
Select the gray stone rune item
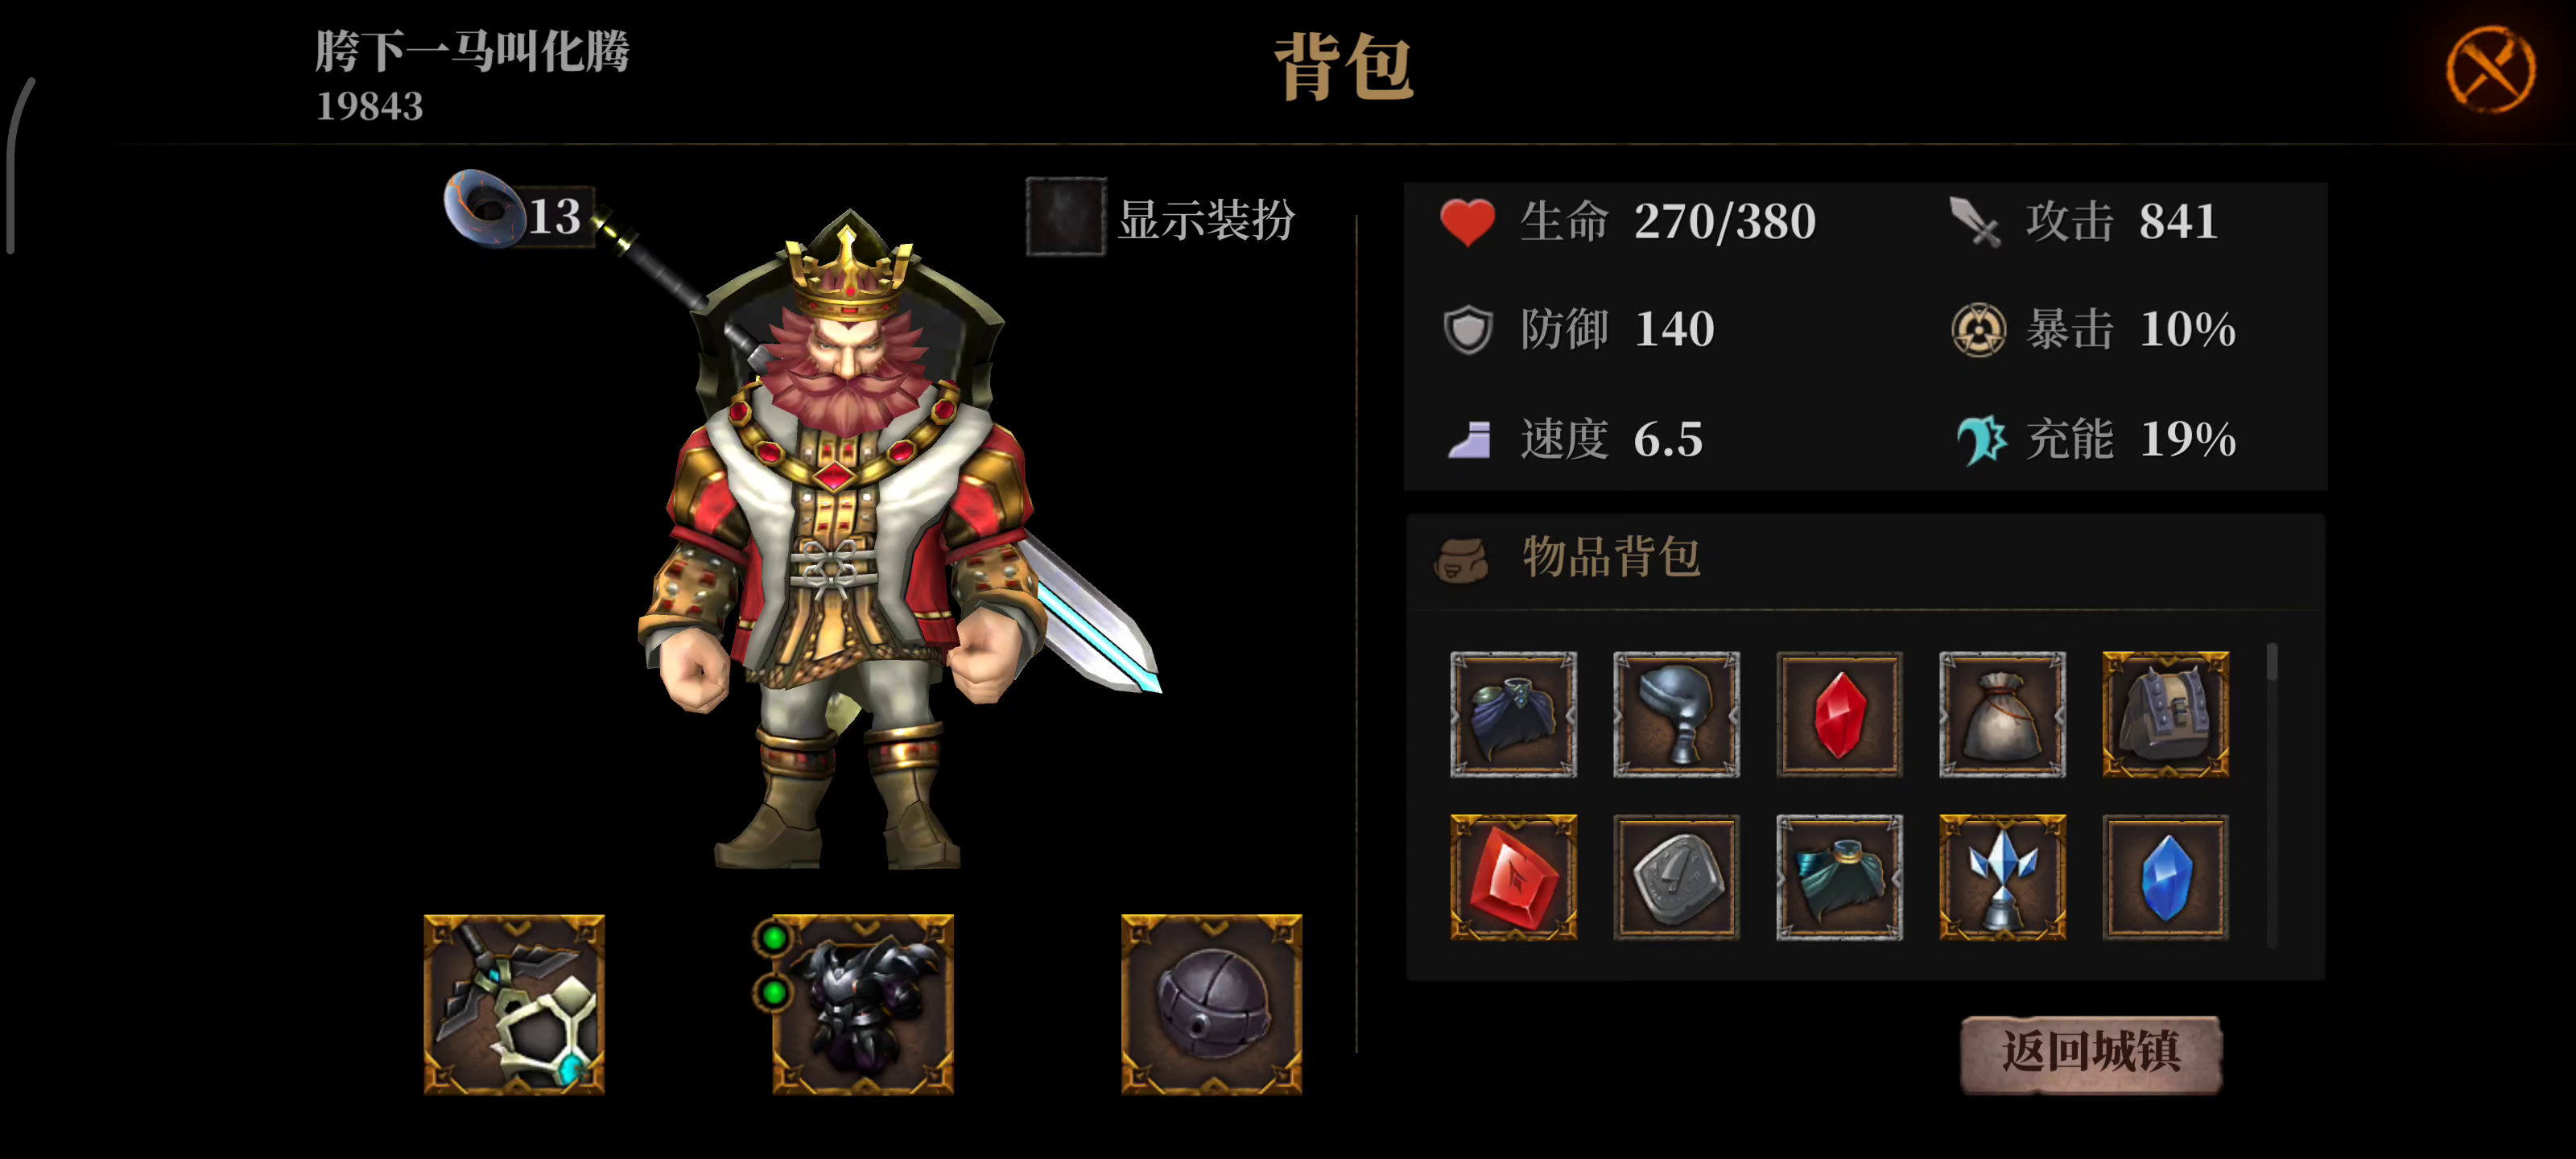coord(1676,877)
